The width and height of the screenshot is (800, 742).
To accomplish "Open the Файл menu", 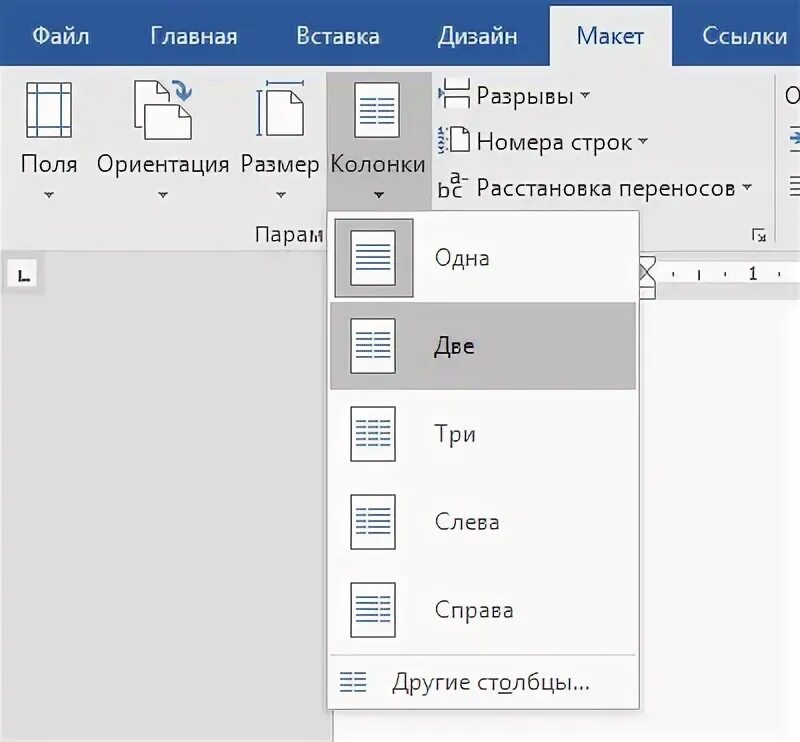I will [62, 36].
